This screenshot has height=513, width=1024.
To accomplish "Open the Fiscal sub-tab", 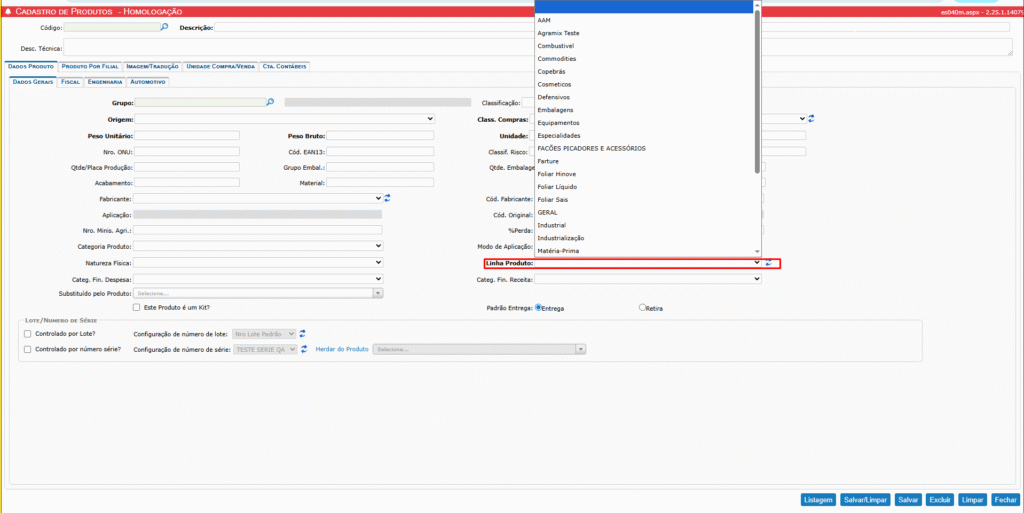I will pyautogui.click(x=70, y=82).
